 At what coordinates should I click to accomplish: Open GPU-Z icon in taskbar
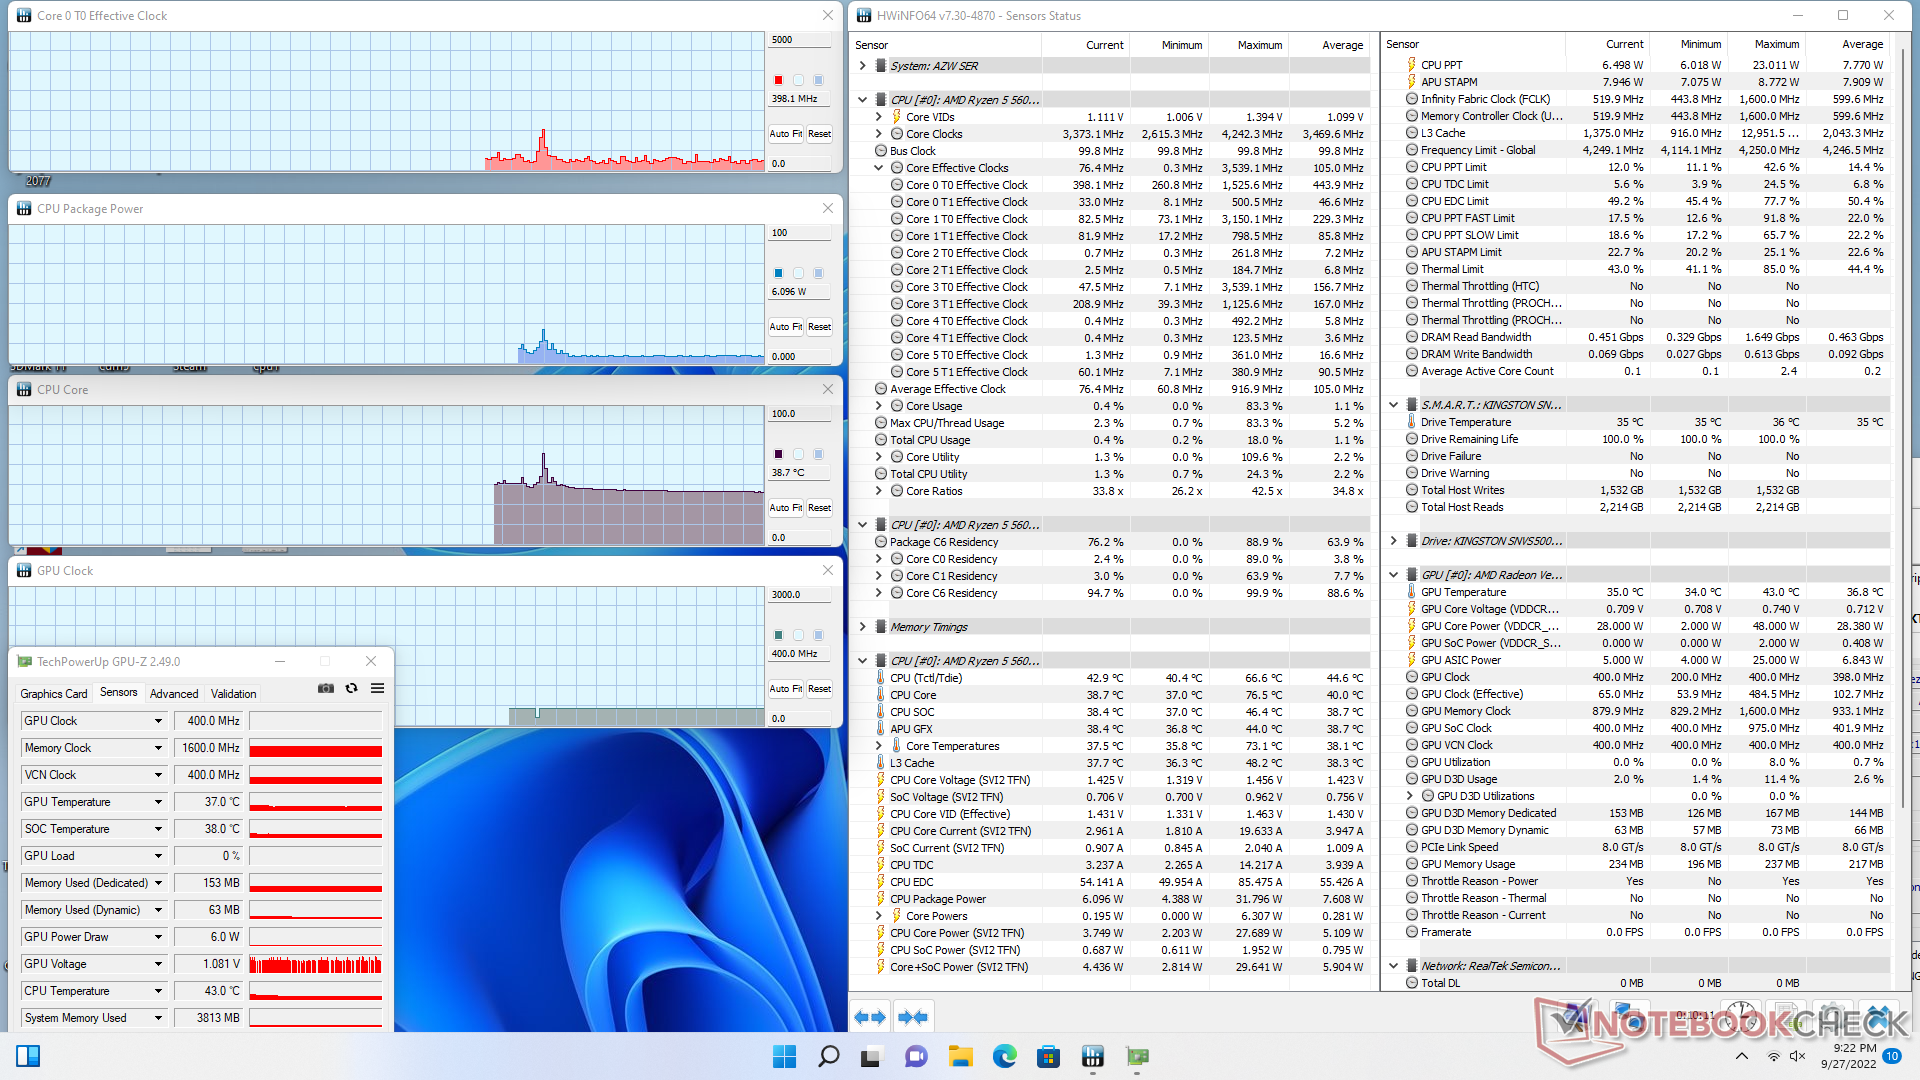[x=1137, y=1056]
